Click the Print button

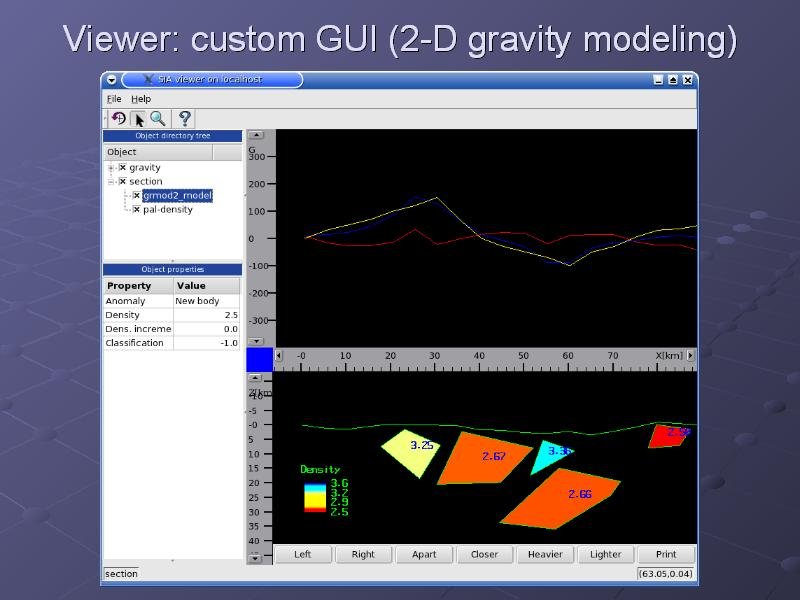(x=666, y=554)
